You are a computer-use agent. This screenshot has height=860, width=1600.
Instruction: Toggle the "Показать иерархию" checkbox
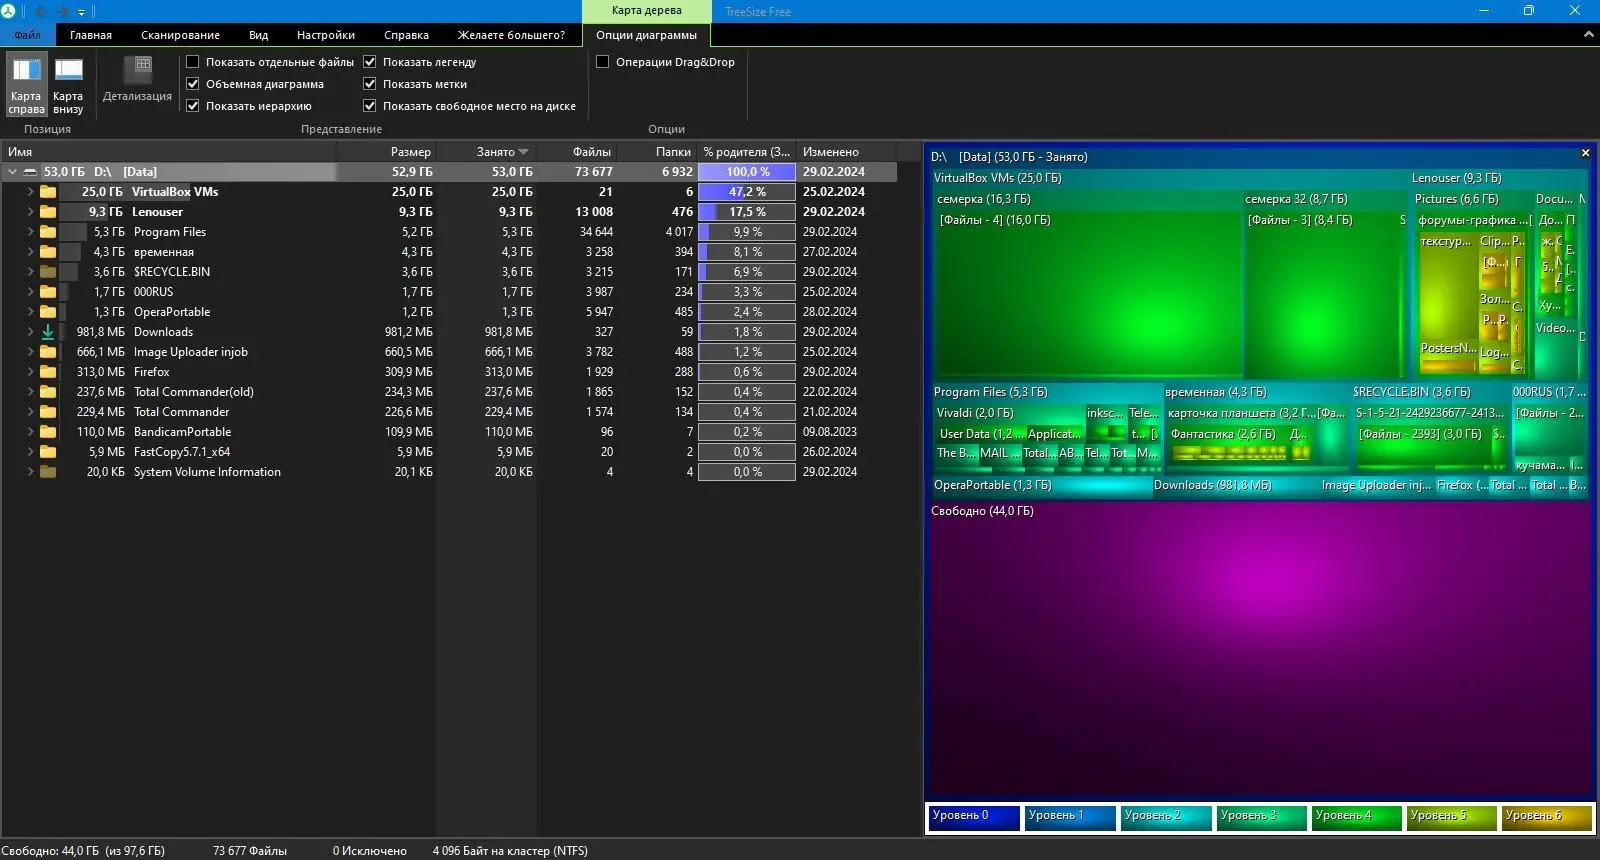point(193,106)
